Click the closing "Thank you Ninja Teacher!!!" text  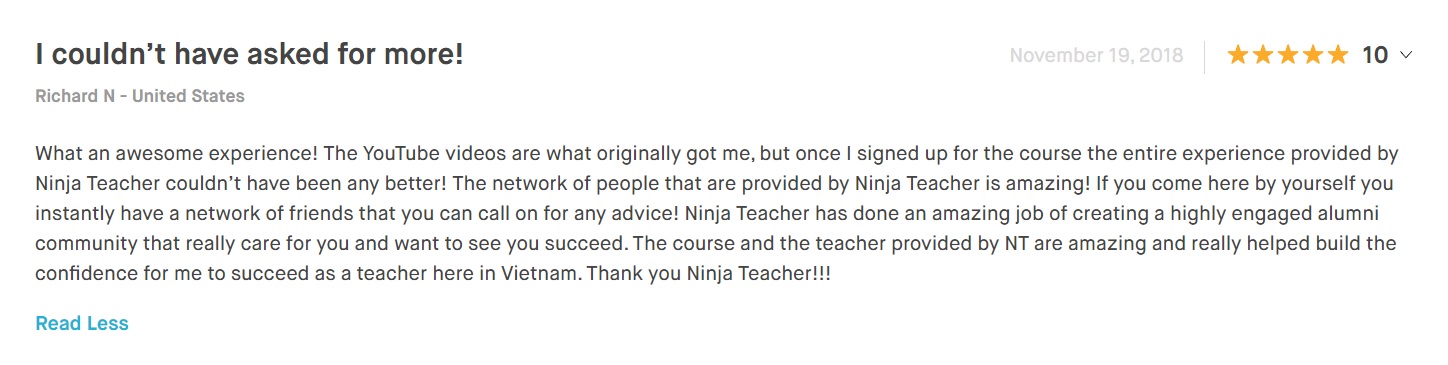pyautogui.click(x=709, y=274)
